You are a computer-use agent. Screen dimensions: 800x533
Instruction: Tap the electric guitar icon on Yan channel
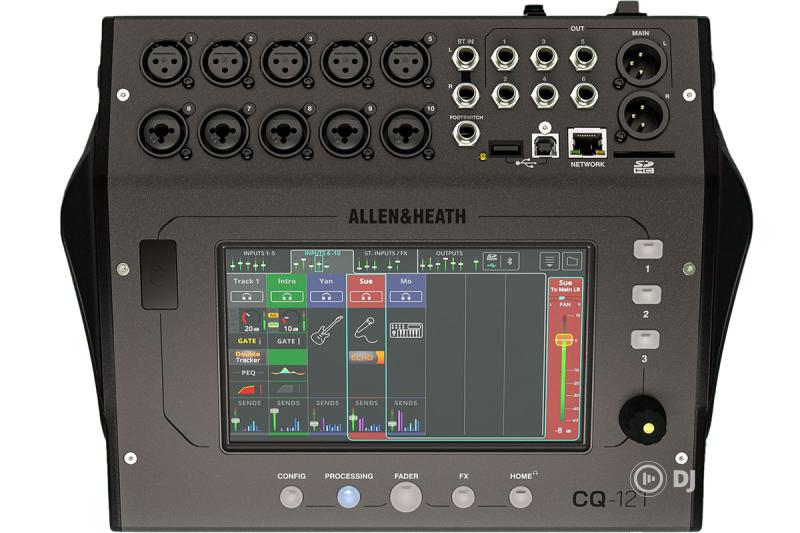tap(327, 329)
